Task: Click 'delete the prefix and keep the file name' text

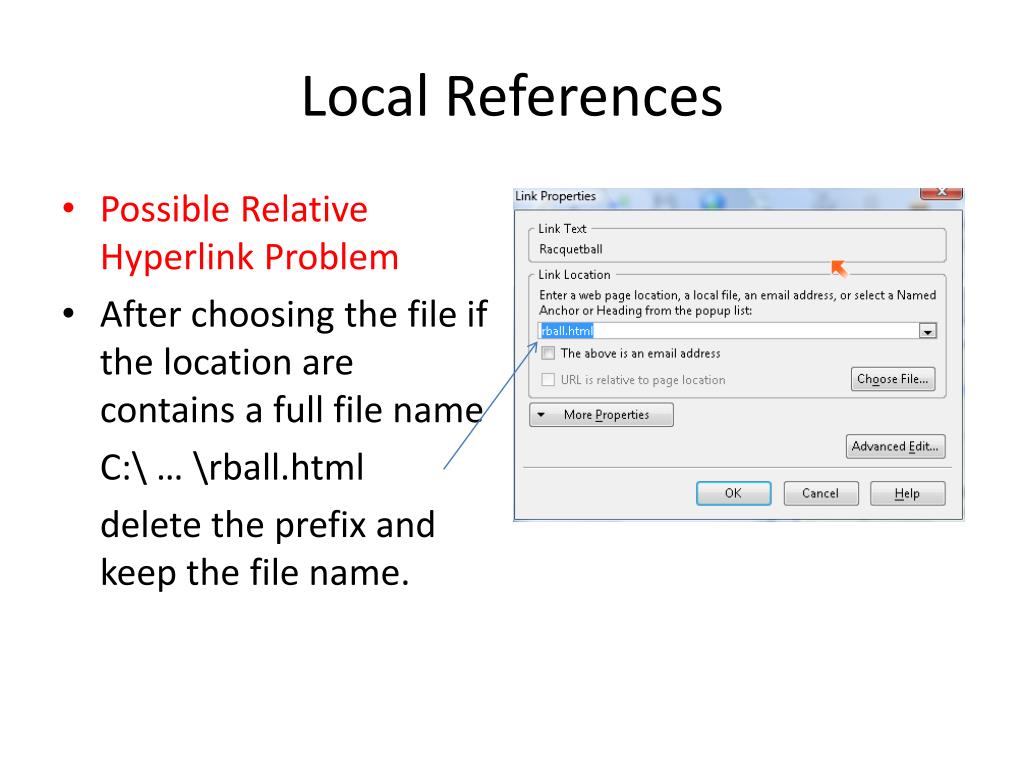Action: (x=267, y=549)
